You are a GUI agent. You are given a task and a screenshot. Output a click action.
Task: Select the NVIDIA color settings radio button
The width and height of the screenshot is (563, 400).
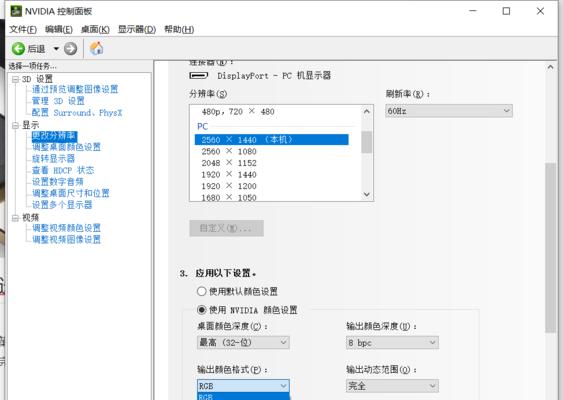click(x=201, y=310)
